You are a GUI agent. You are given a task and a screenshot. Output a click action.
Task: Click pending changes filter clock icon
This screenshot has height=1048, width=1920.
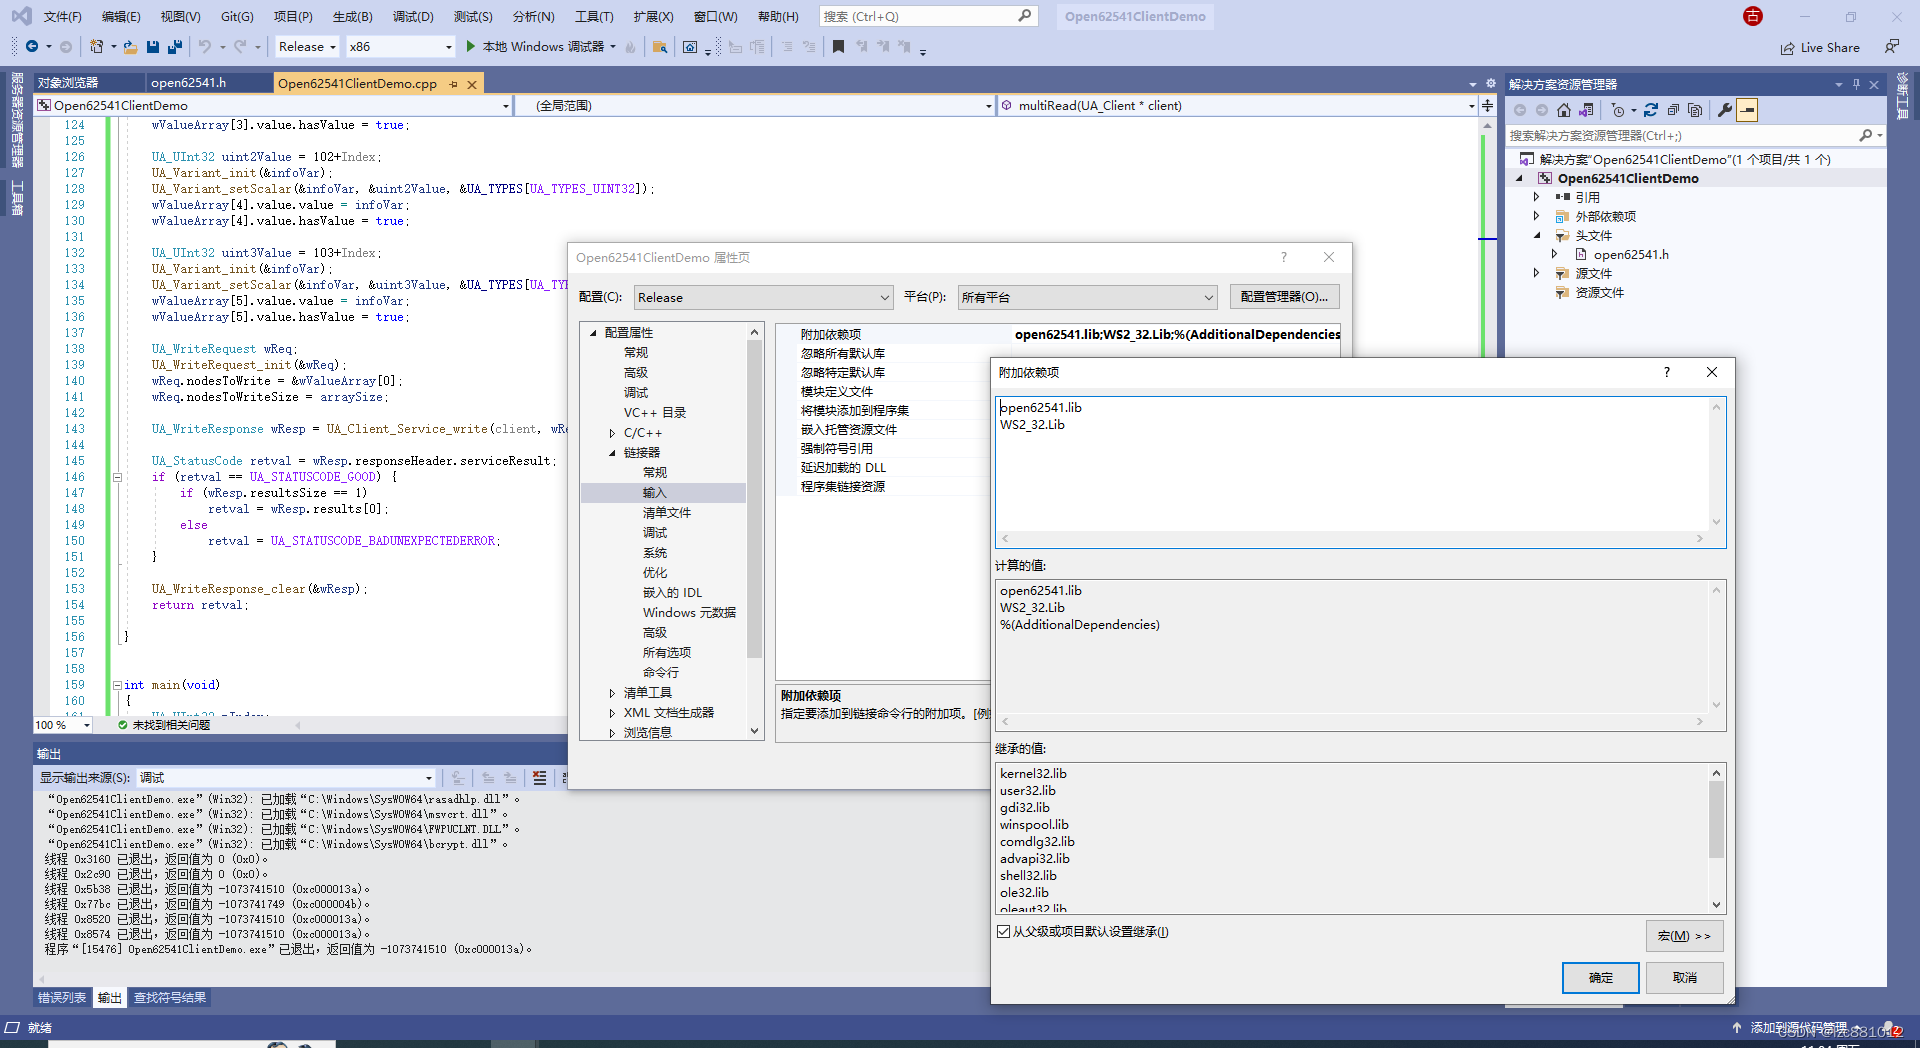pos(1618,110)
